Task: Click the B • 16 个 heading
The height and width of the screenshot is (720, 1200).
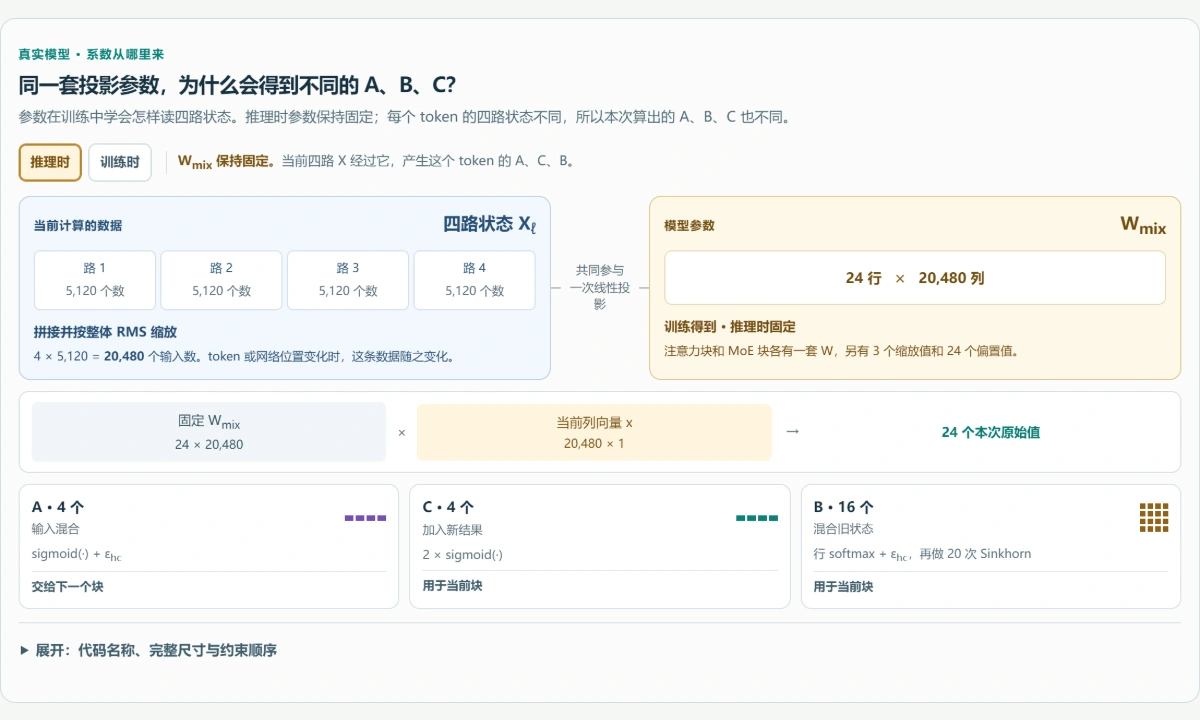Action: pyautogui.click(x=843, y=507)
